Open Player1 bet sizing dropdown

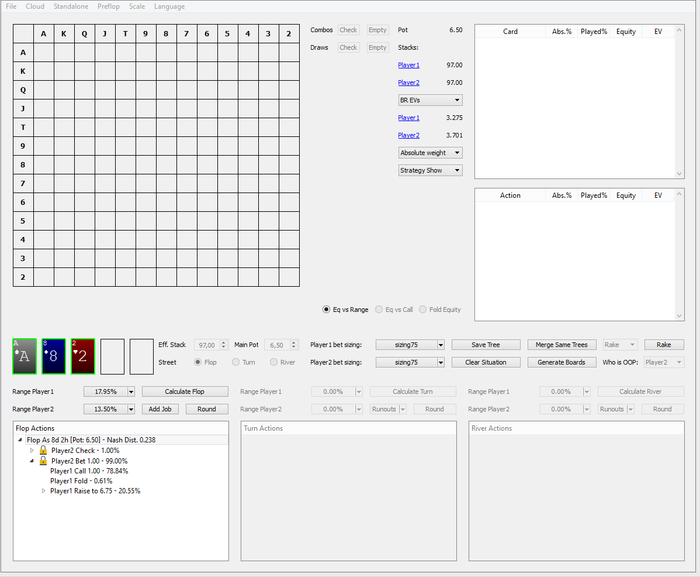[x=441, y=345]
